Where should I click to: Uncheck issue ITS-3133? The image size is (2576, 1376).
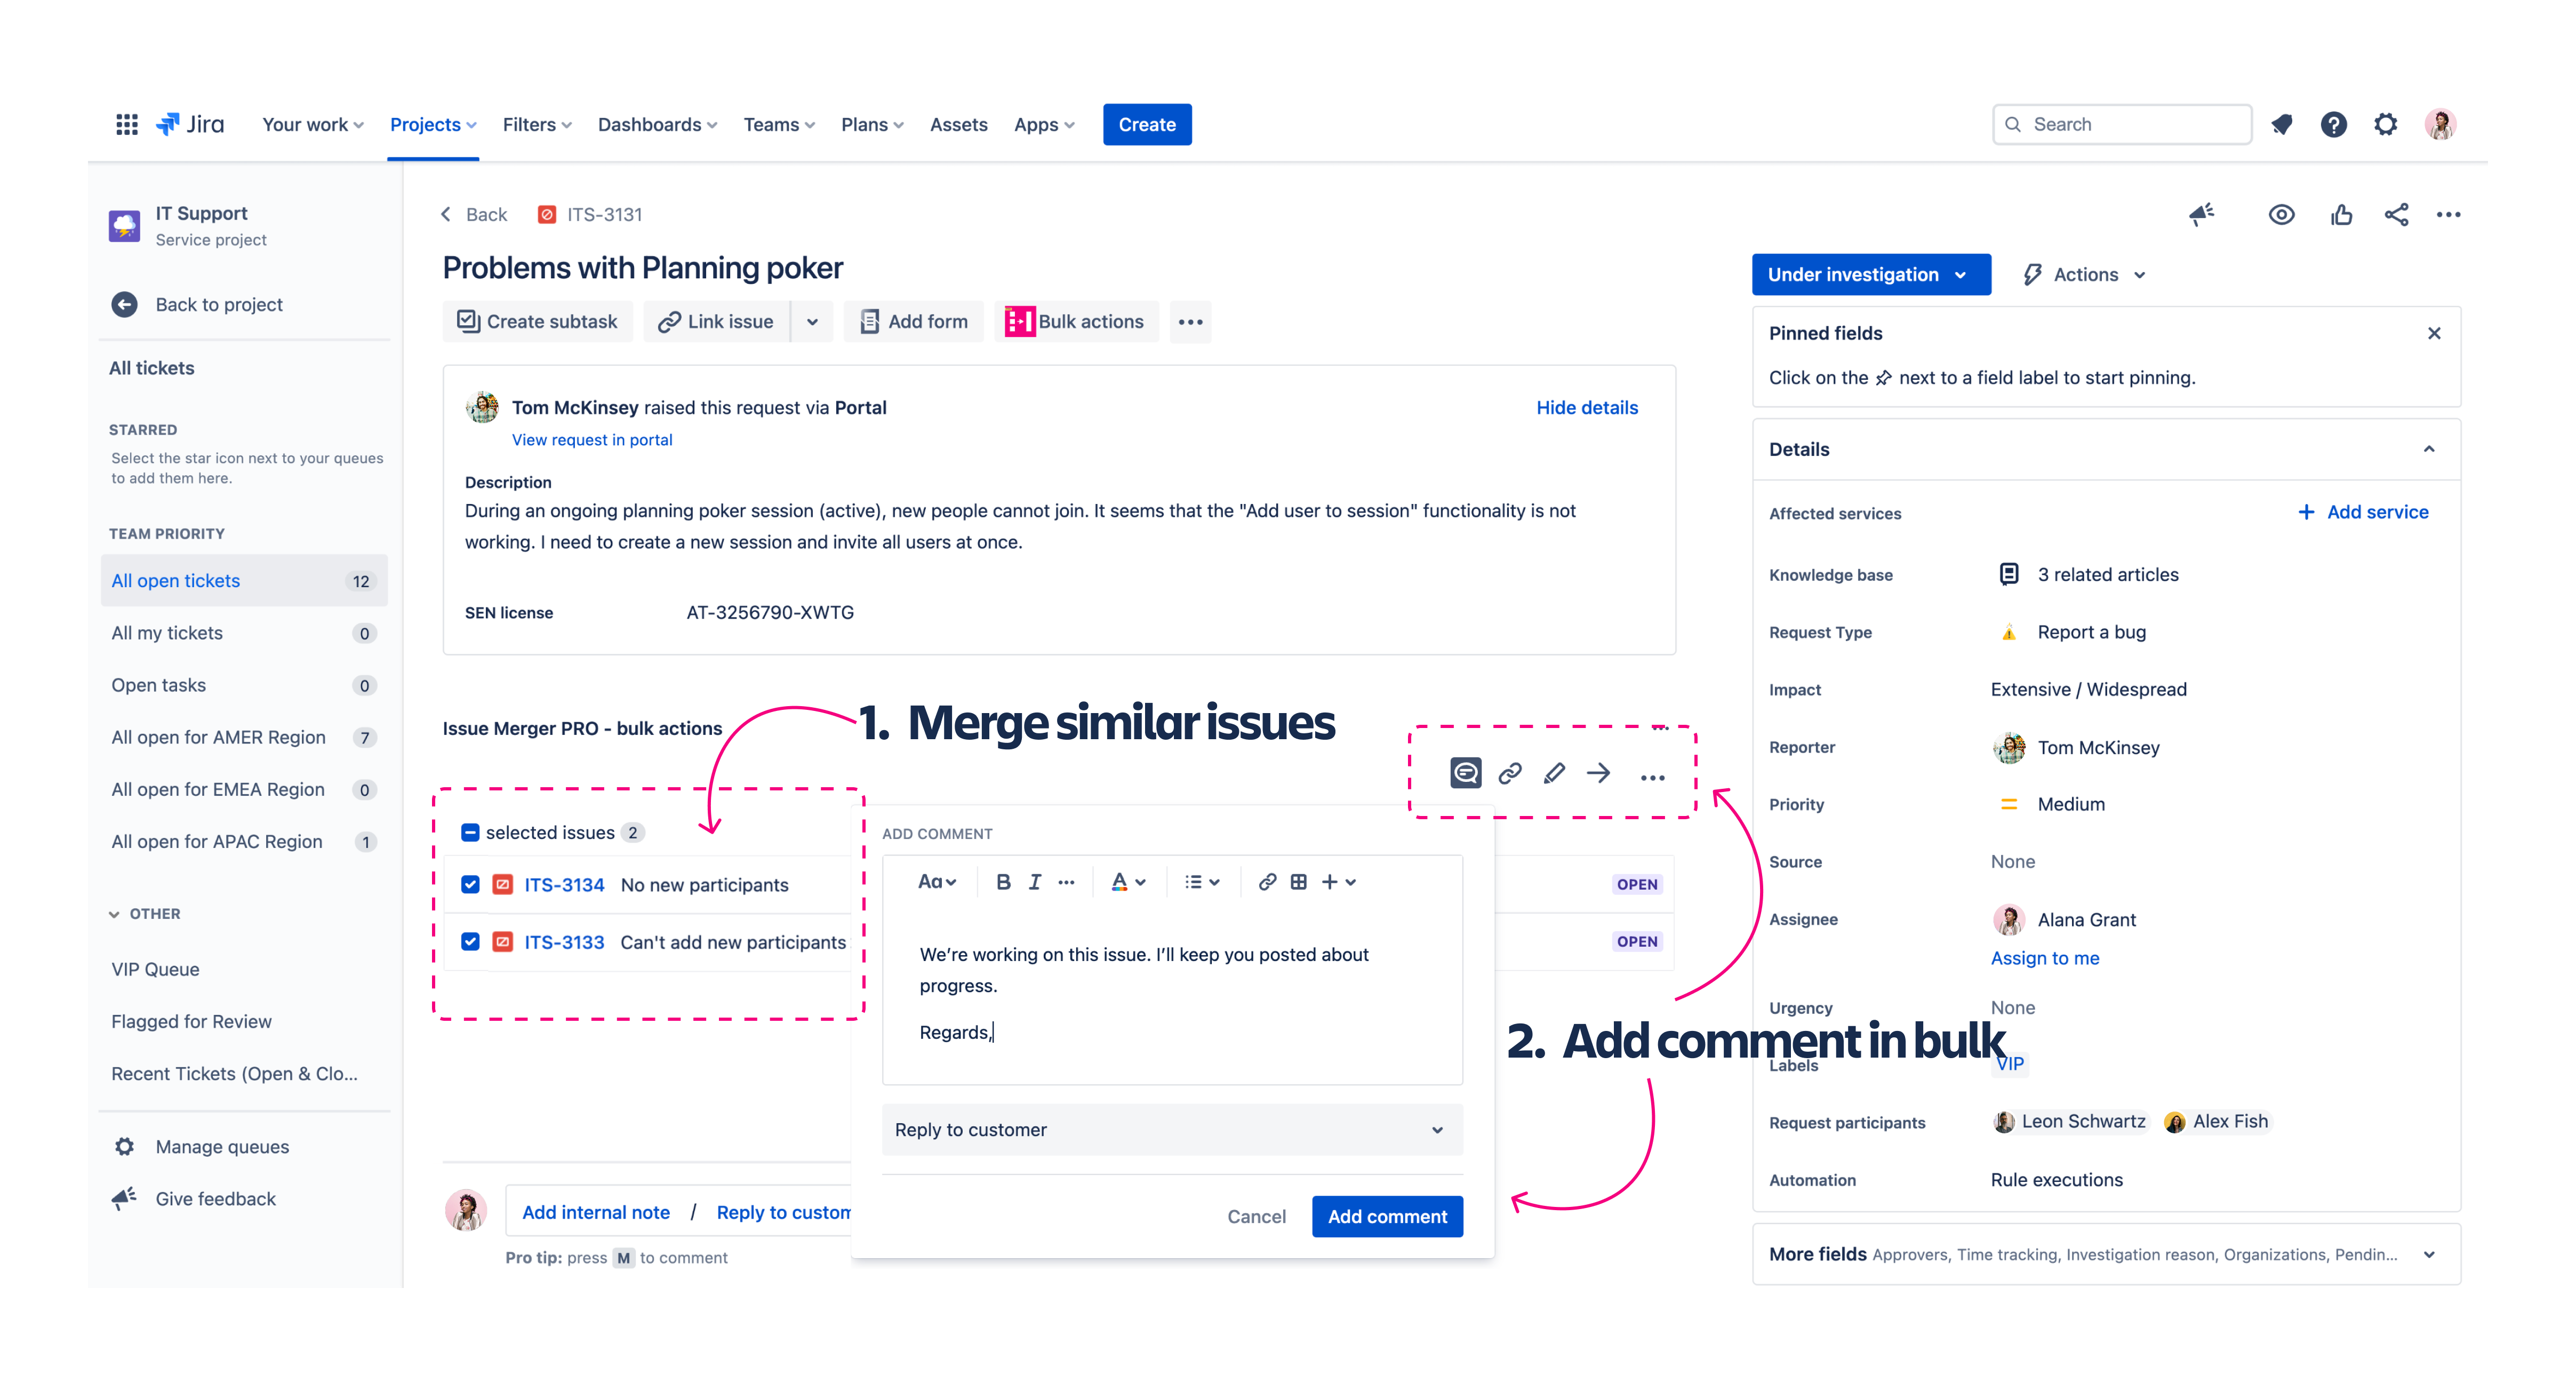point(469,941)
